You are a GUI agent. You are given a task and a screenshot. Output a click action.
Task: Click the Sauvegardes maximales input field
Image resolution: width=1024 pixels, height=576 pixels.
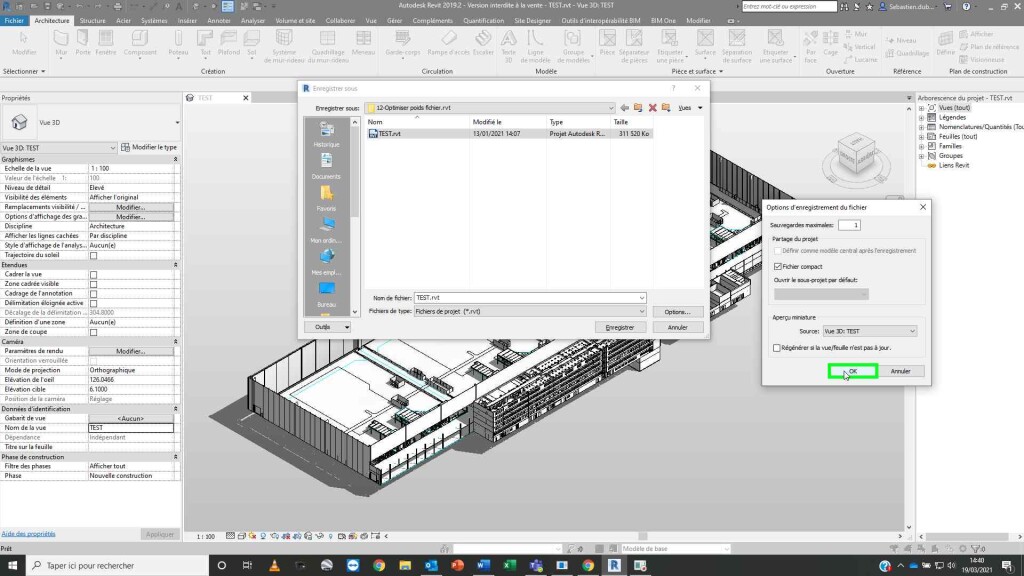tap(849, 225)
